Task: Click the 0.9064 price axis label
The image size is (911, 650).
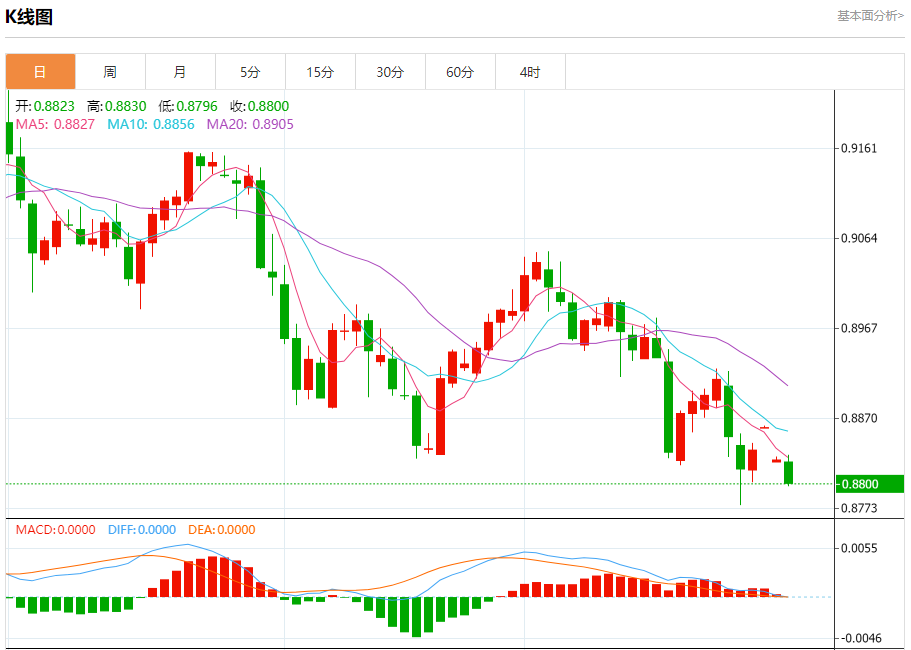Action: pyautogui.click(x=859, y=238)
